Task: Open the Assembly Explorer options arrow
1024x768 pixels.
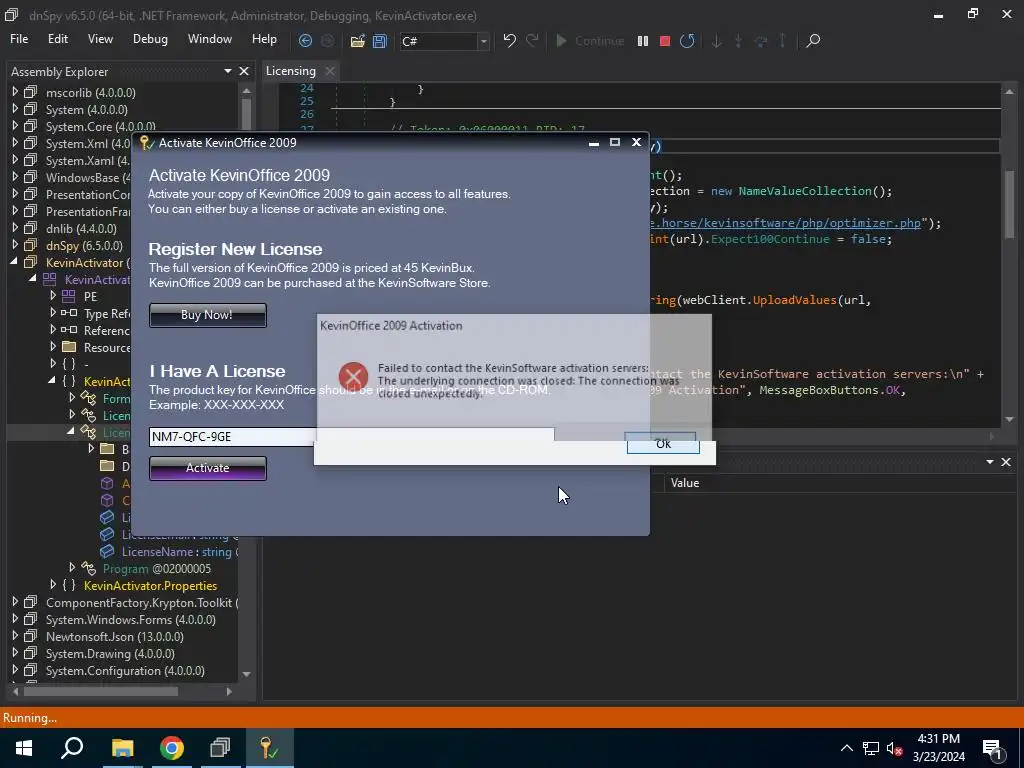Action: coord(227,71)
